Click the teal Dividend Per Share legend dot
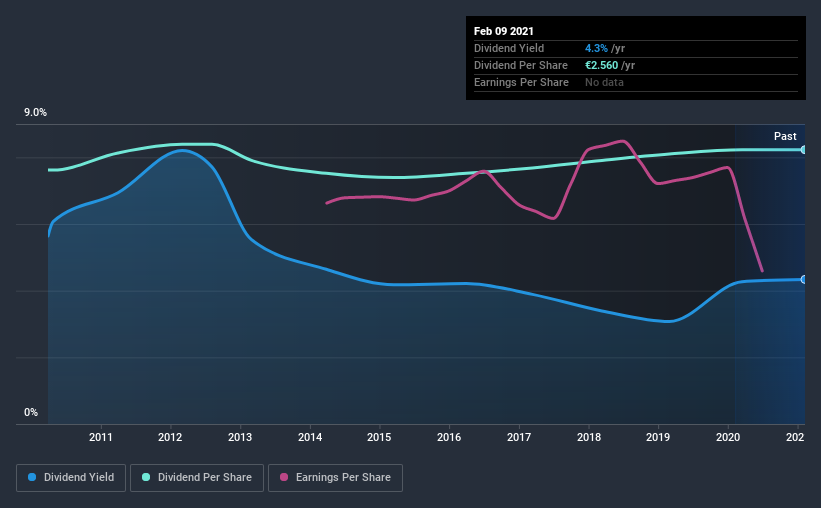The height and width of the screenshot is (508, 821). [x=146, y=477]
